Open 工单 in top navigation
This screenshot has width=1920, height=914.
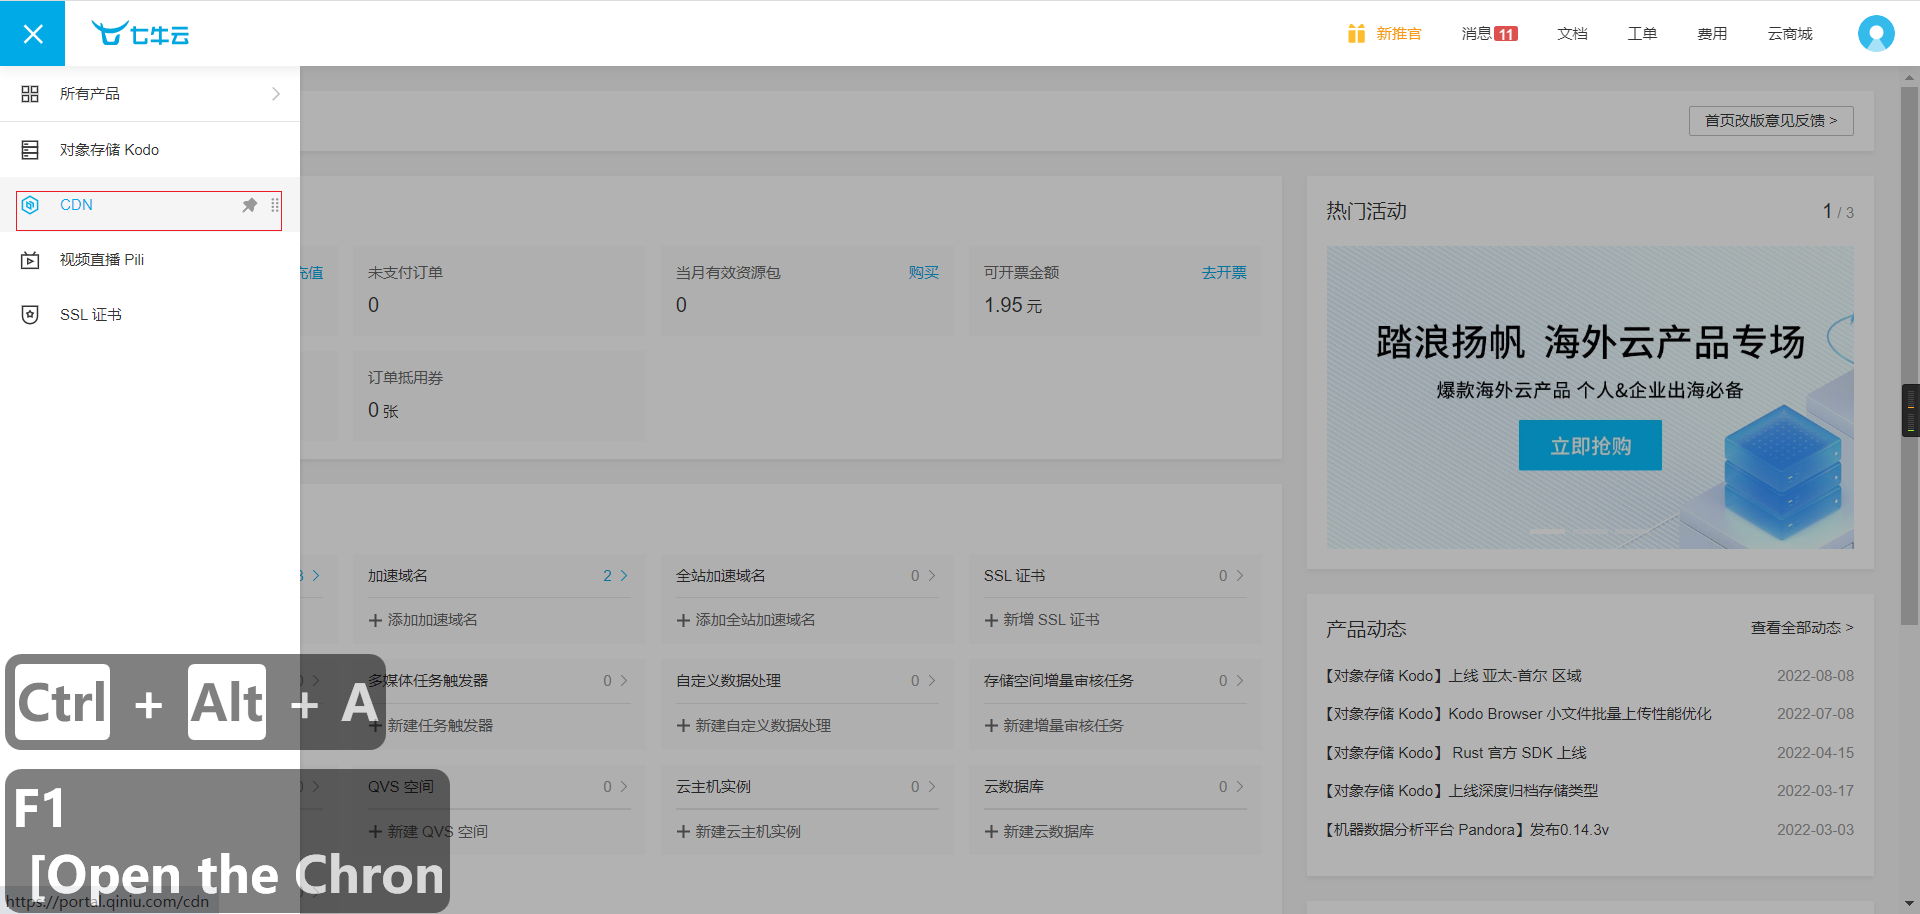(x=1642, y=34)
